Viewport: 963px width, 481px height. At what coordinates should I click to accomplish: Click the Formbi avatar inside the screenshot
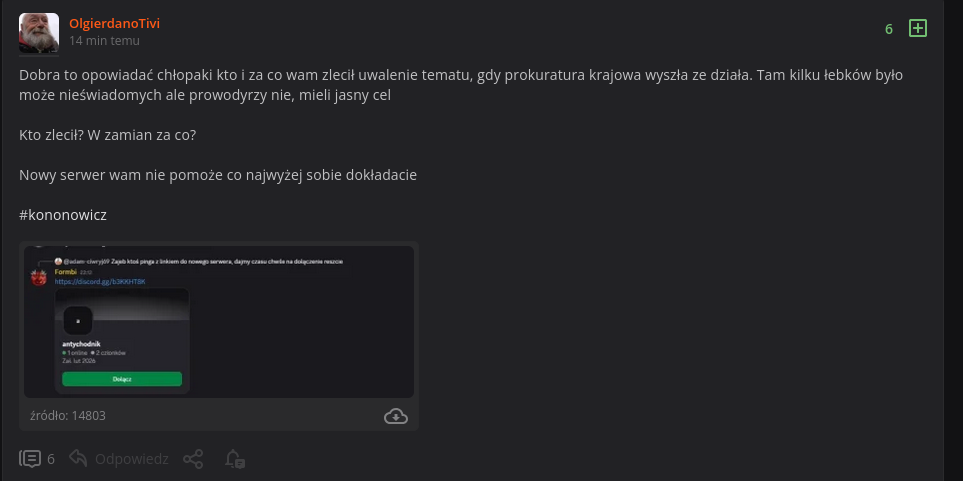pos(39,278)
